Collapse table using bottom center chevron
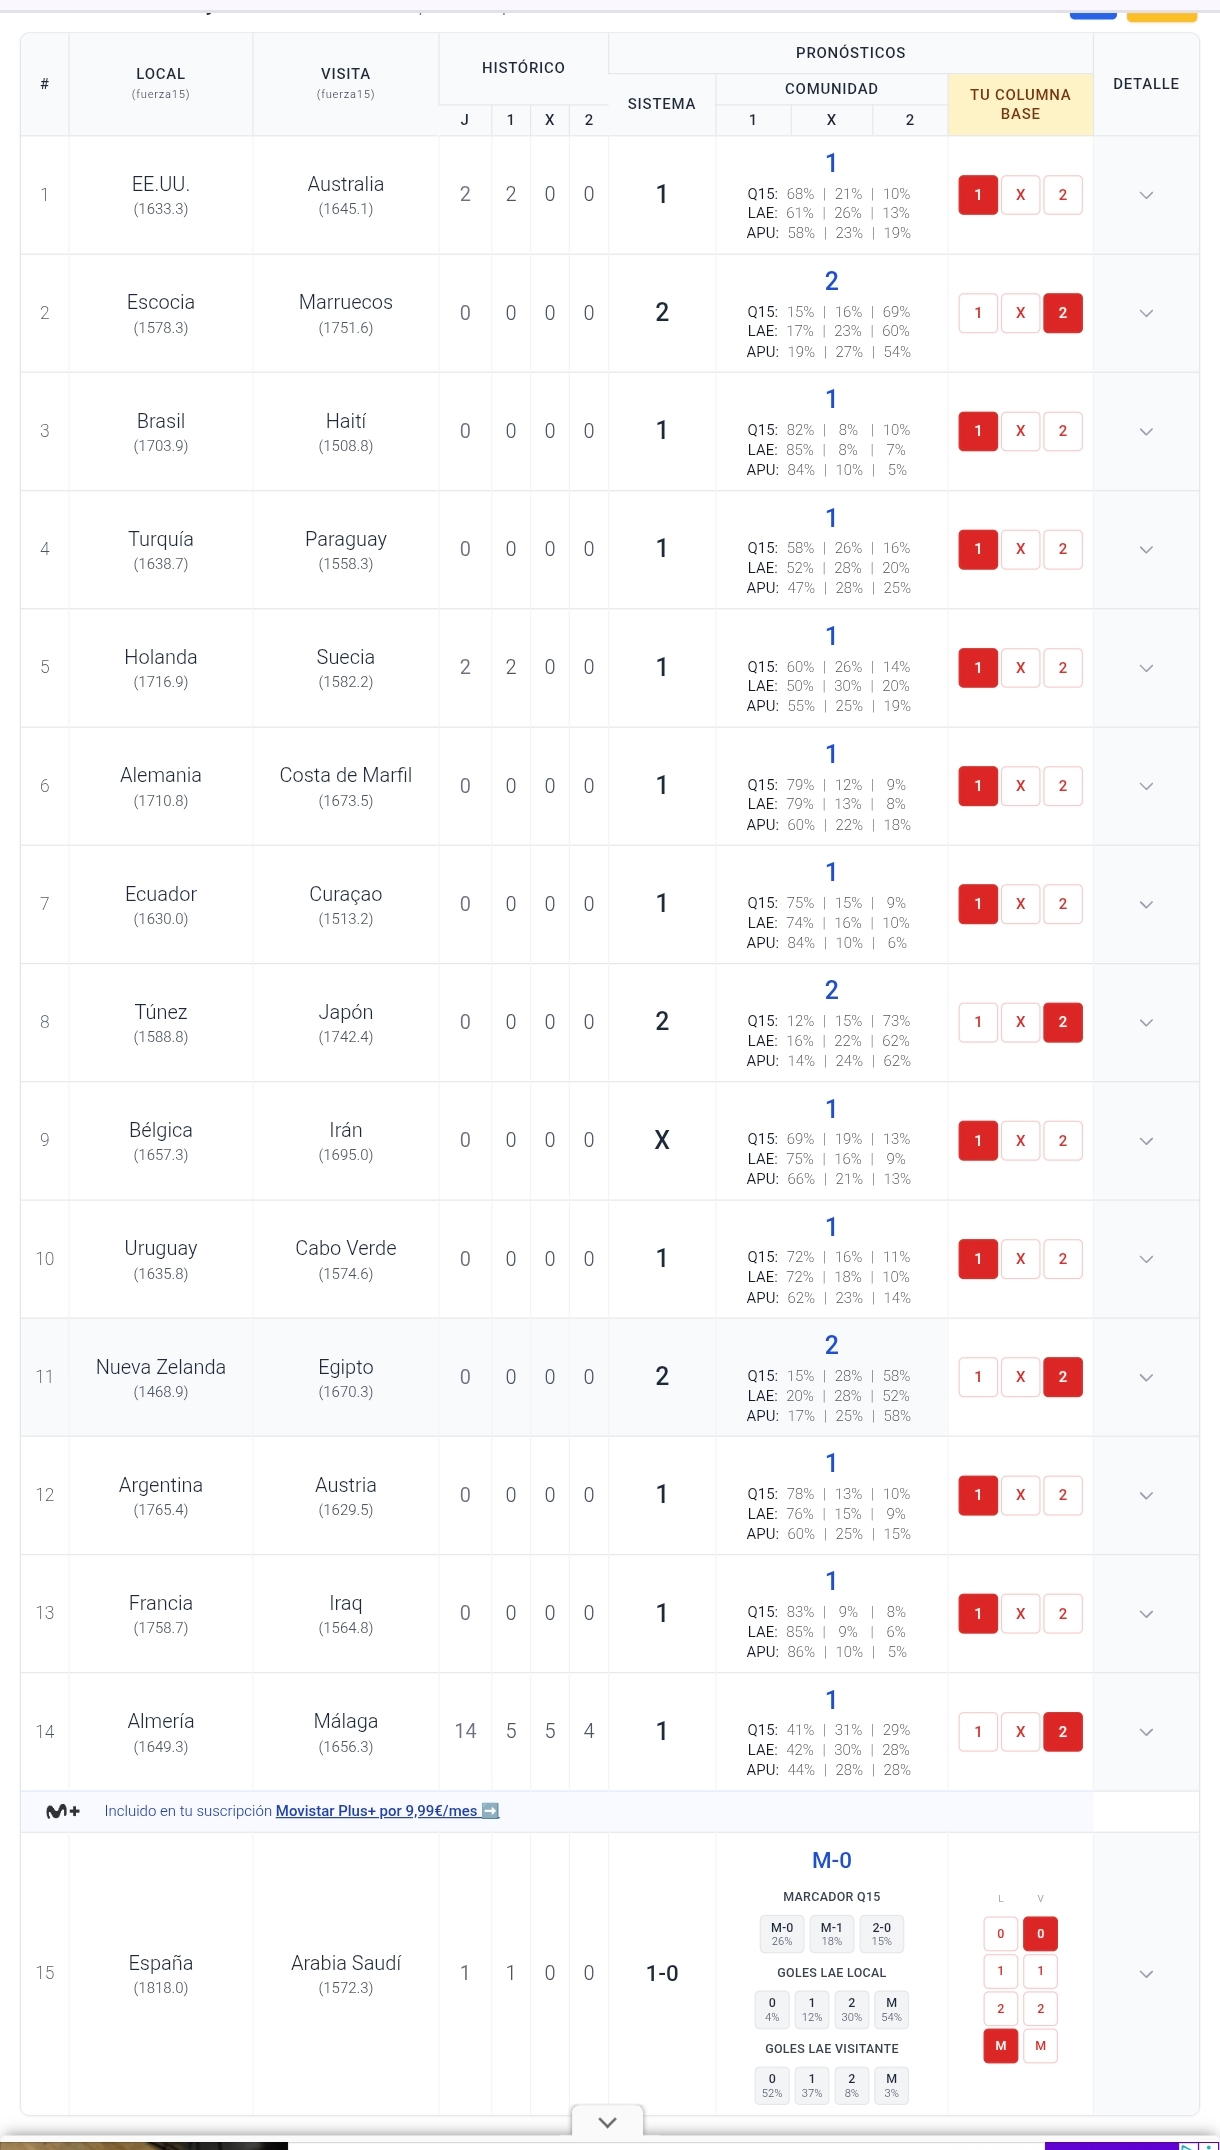Image resolution: width=1220 pixels, height=2150 pixels. coord(607,2122)
